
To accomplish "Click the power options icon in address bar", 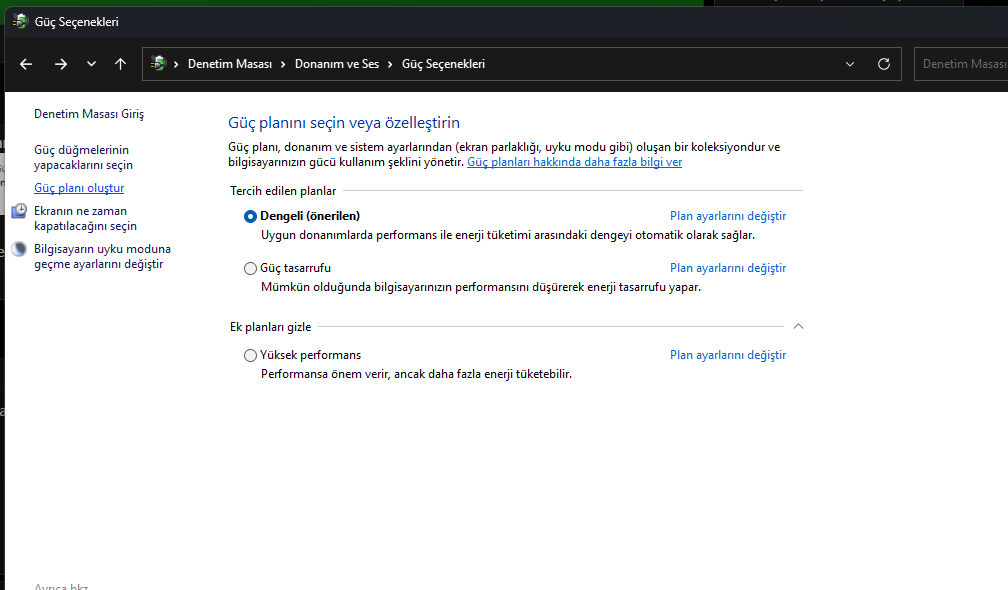I will (158, 64).
